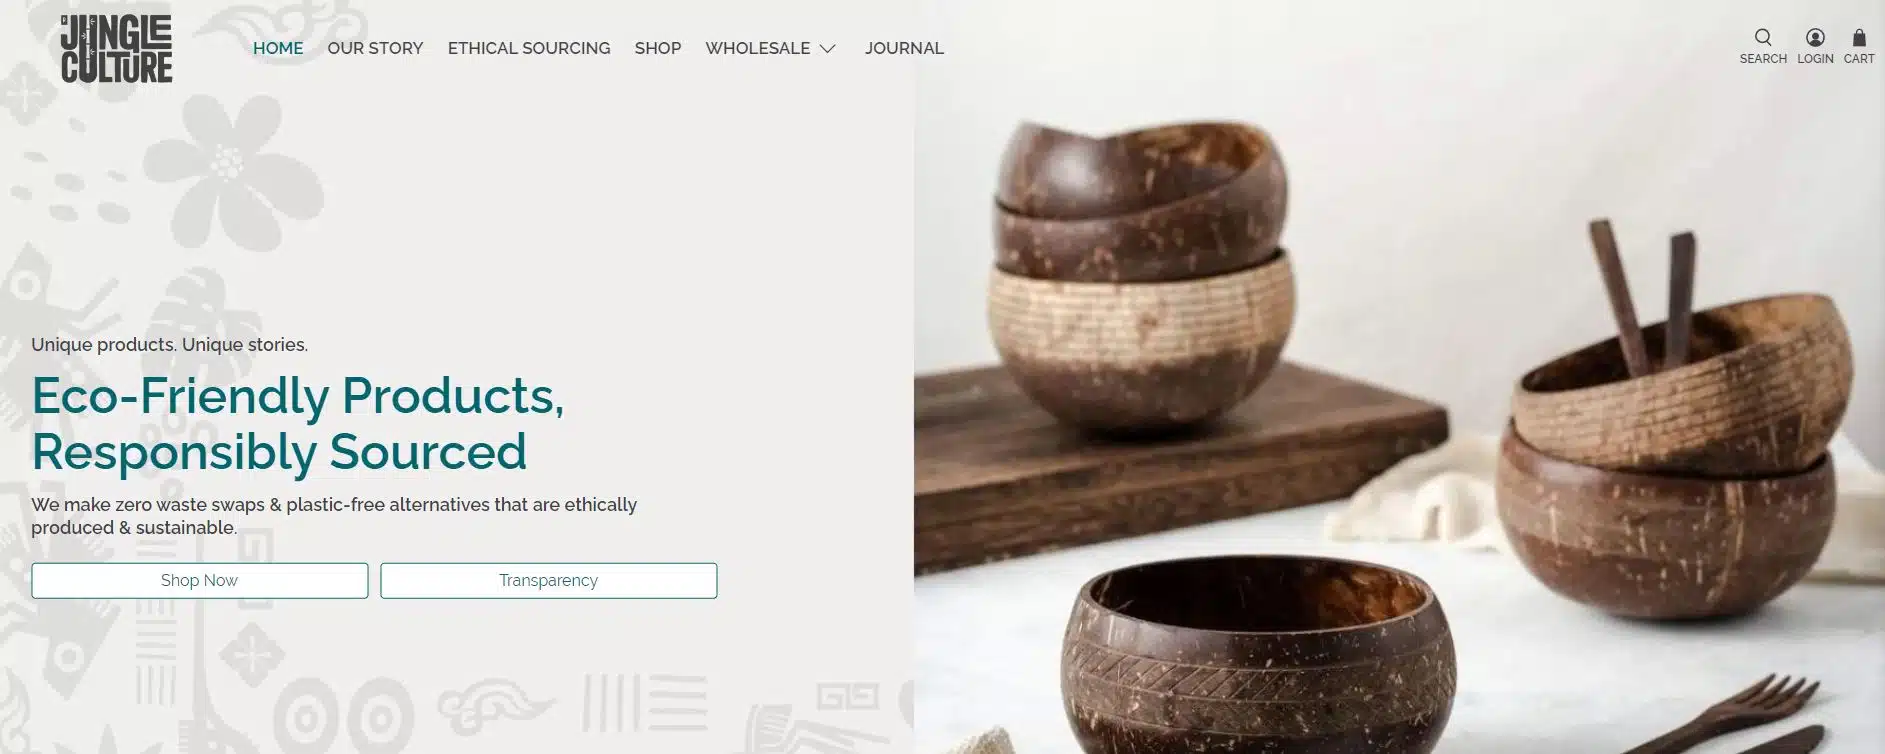The width and height of the screenshot is (1885, 754).
Task: Go to the Home menu item
Action: point(278,48)
